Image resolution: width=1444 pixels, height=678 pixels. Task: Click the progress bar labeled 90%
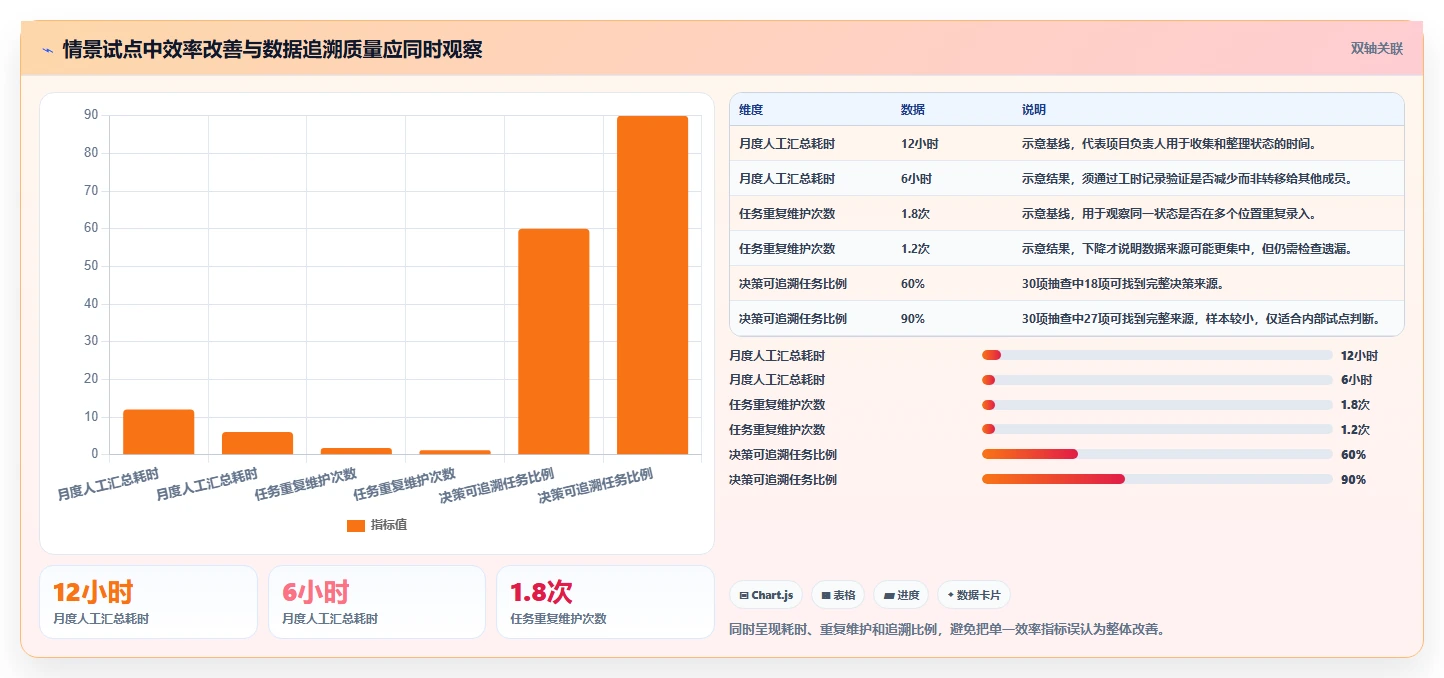(x=1157, y=480)
